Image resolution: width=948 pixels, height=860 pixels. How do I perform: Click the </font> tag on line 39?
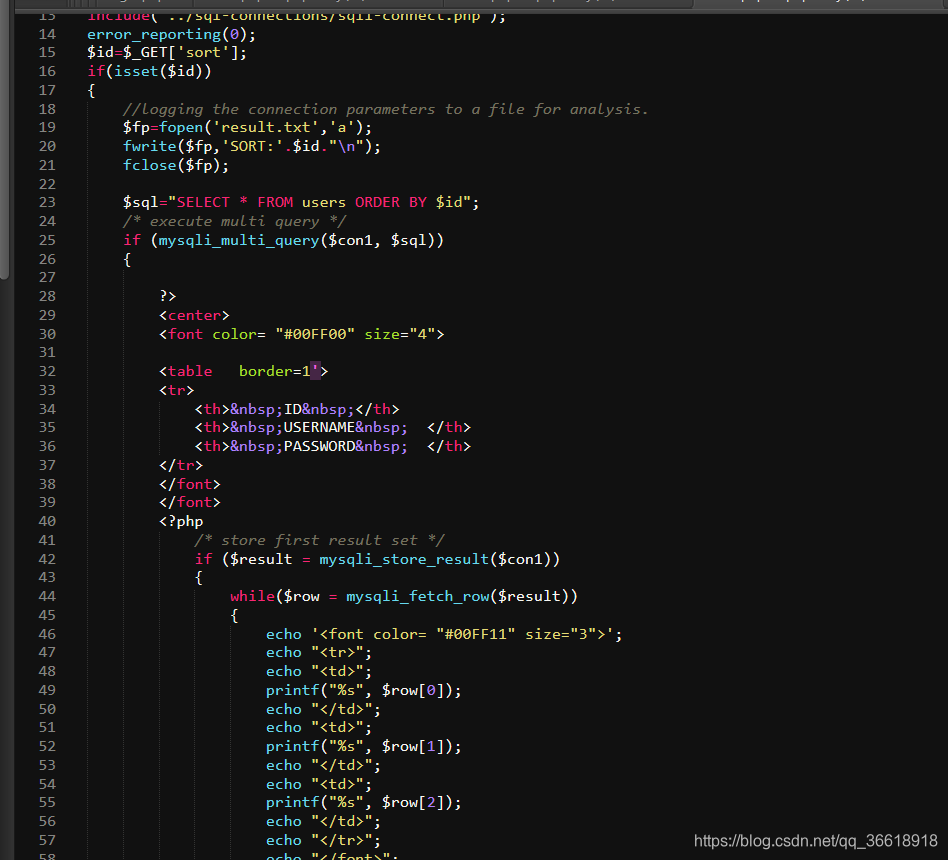pos(190,503)
